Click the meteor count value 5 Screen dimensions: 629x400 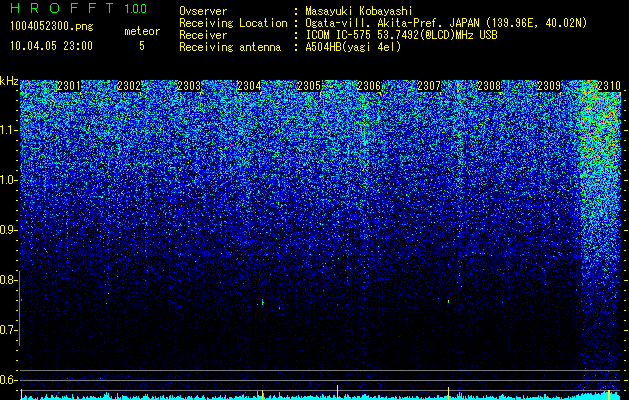click(x=142, y=46)
